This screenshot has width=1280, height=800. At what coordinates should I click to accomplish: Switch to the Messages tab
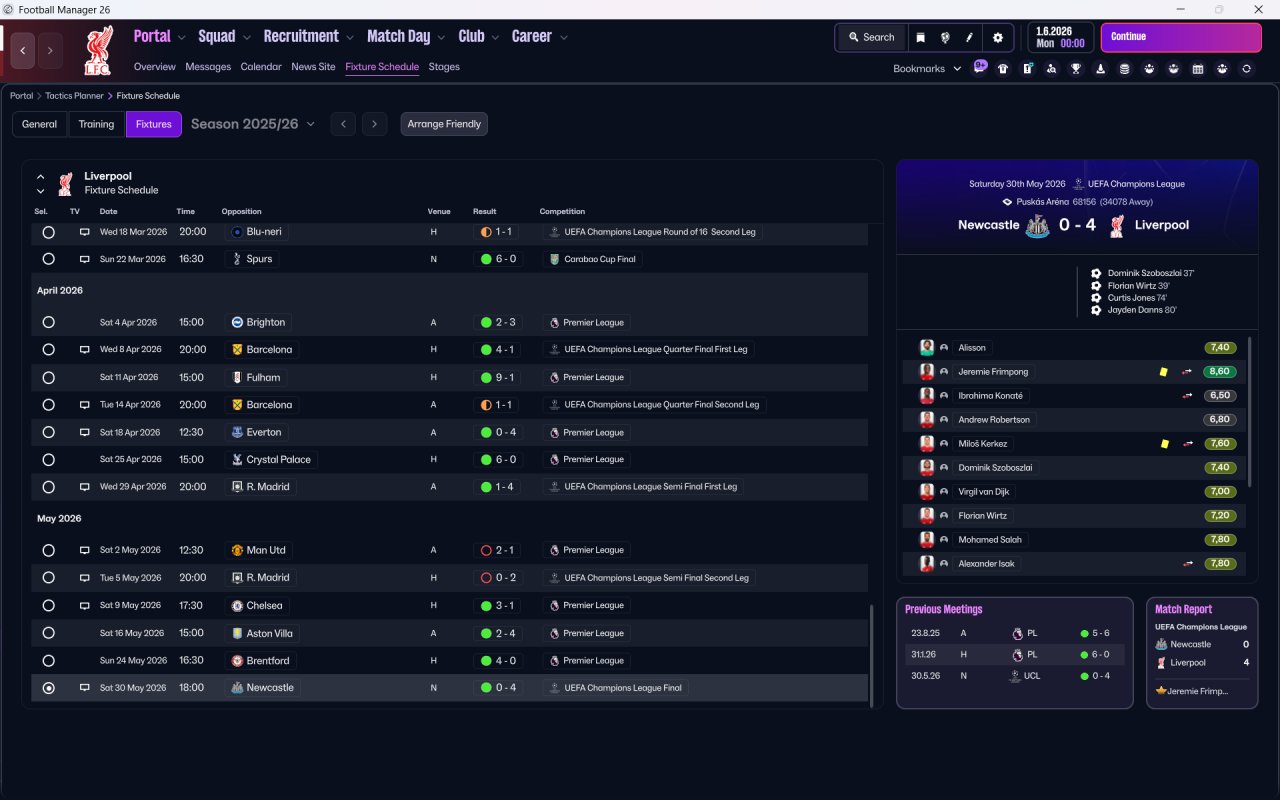208,67
